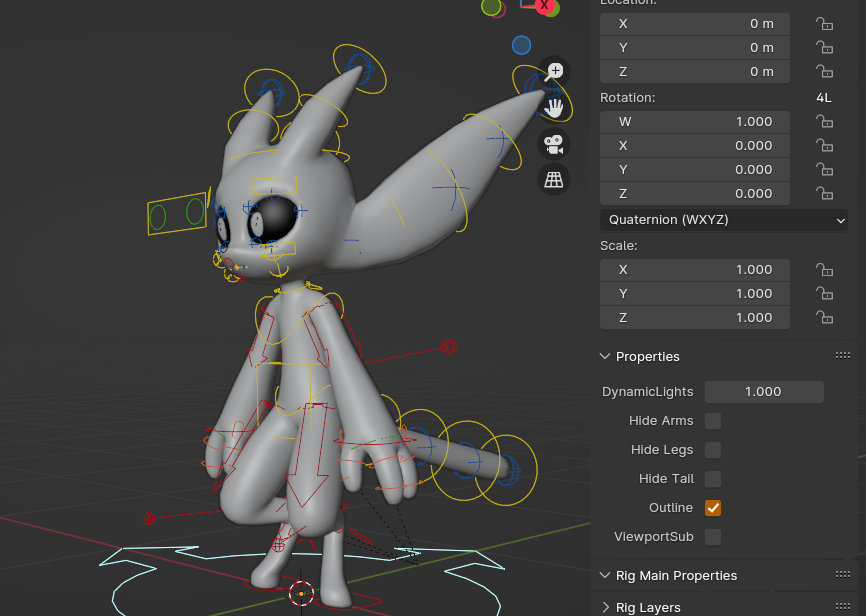866x616 pixels.
Task: Open the Quaternion (WXYZ) rotation mode dropdown
Action: pyautogui.click(x=724, y=220)
